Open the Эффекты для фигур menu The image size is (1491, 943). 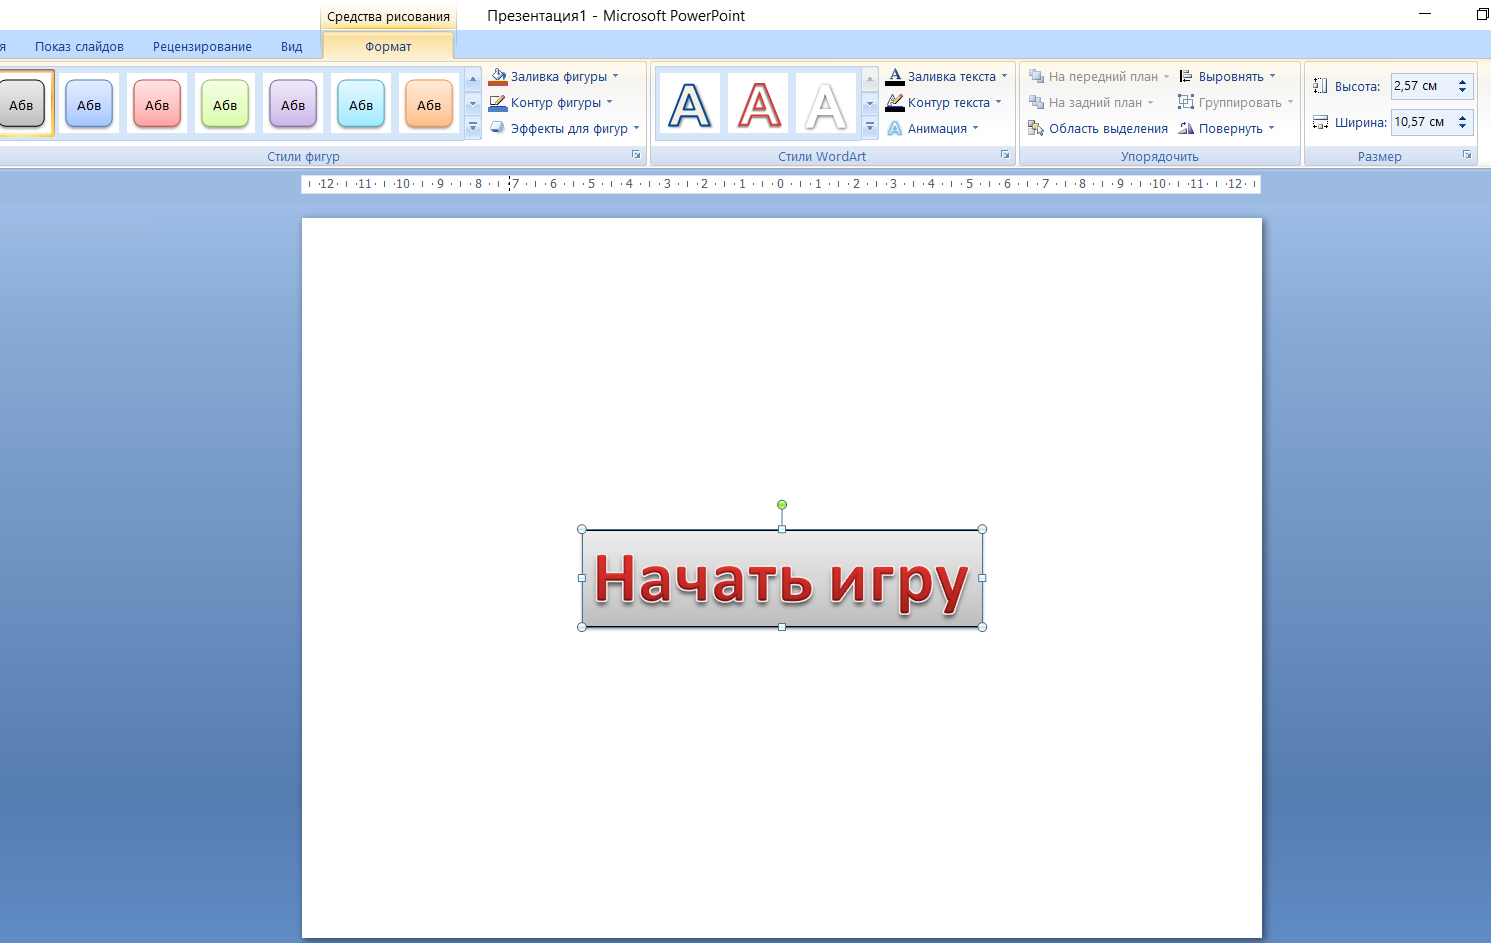(565, 128)
